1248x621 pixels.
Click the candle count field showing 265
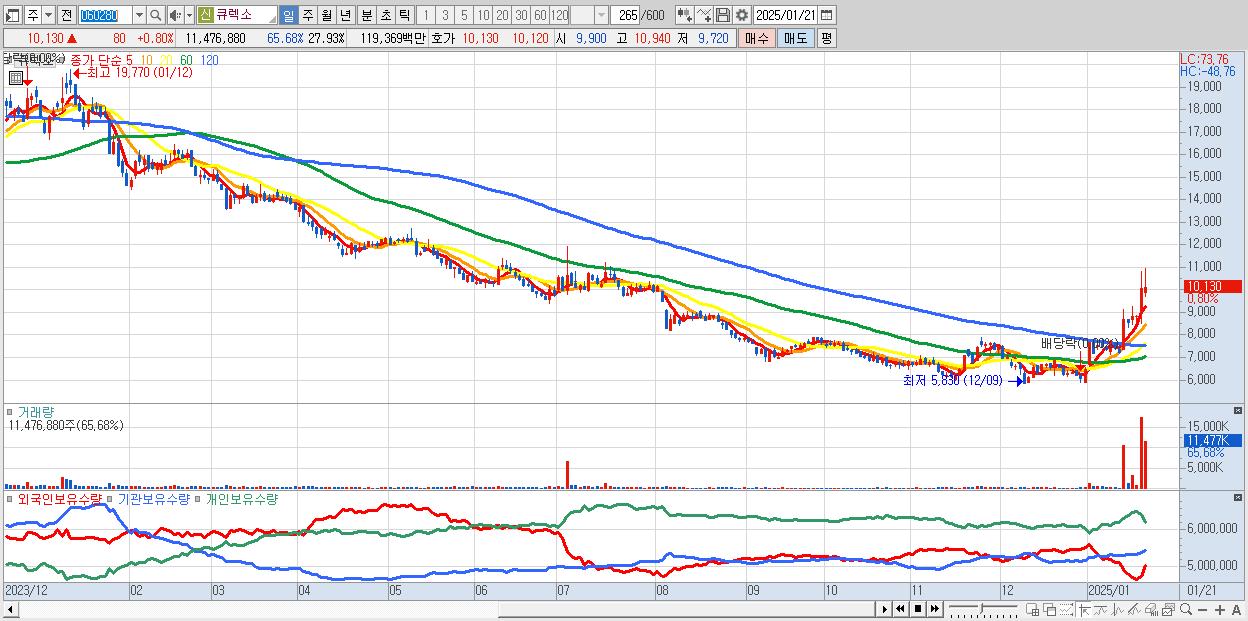coord(625,15)
